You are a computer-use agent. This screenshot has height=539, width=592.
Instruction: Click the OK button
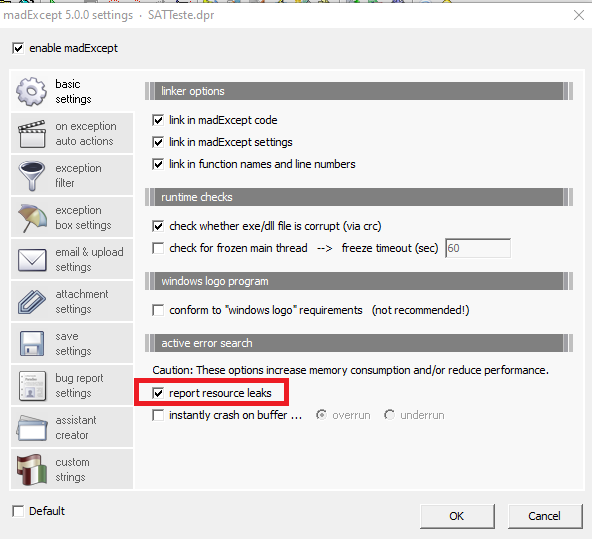[457, 516]
